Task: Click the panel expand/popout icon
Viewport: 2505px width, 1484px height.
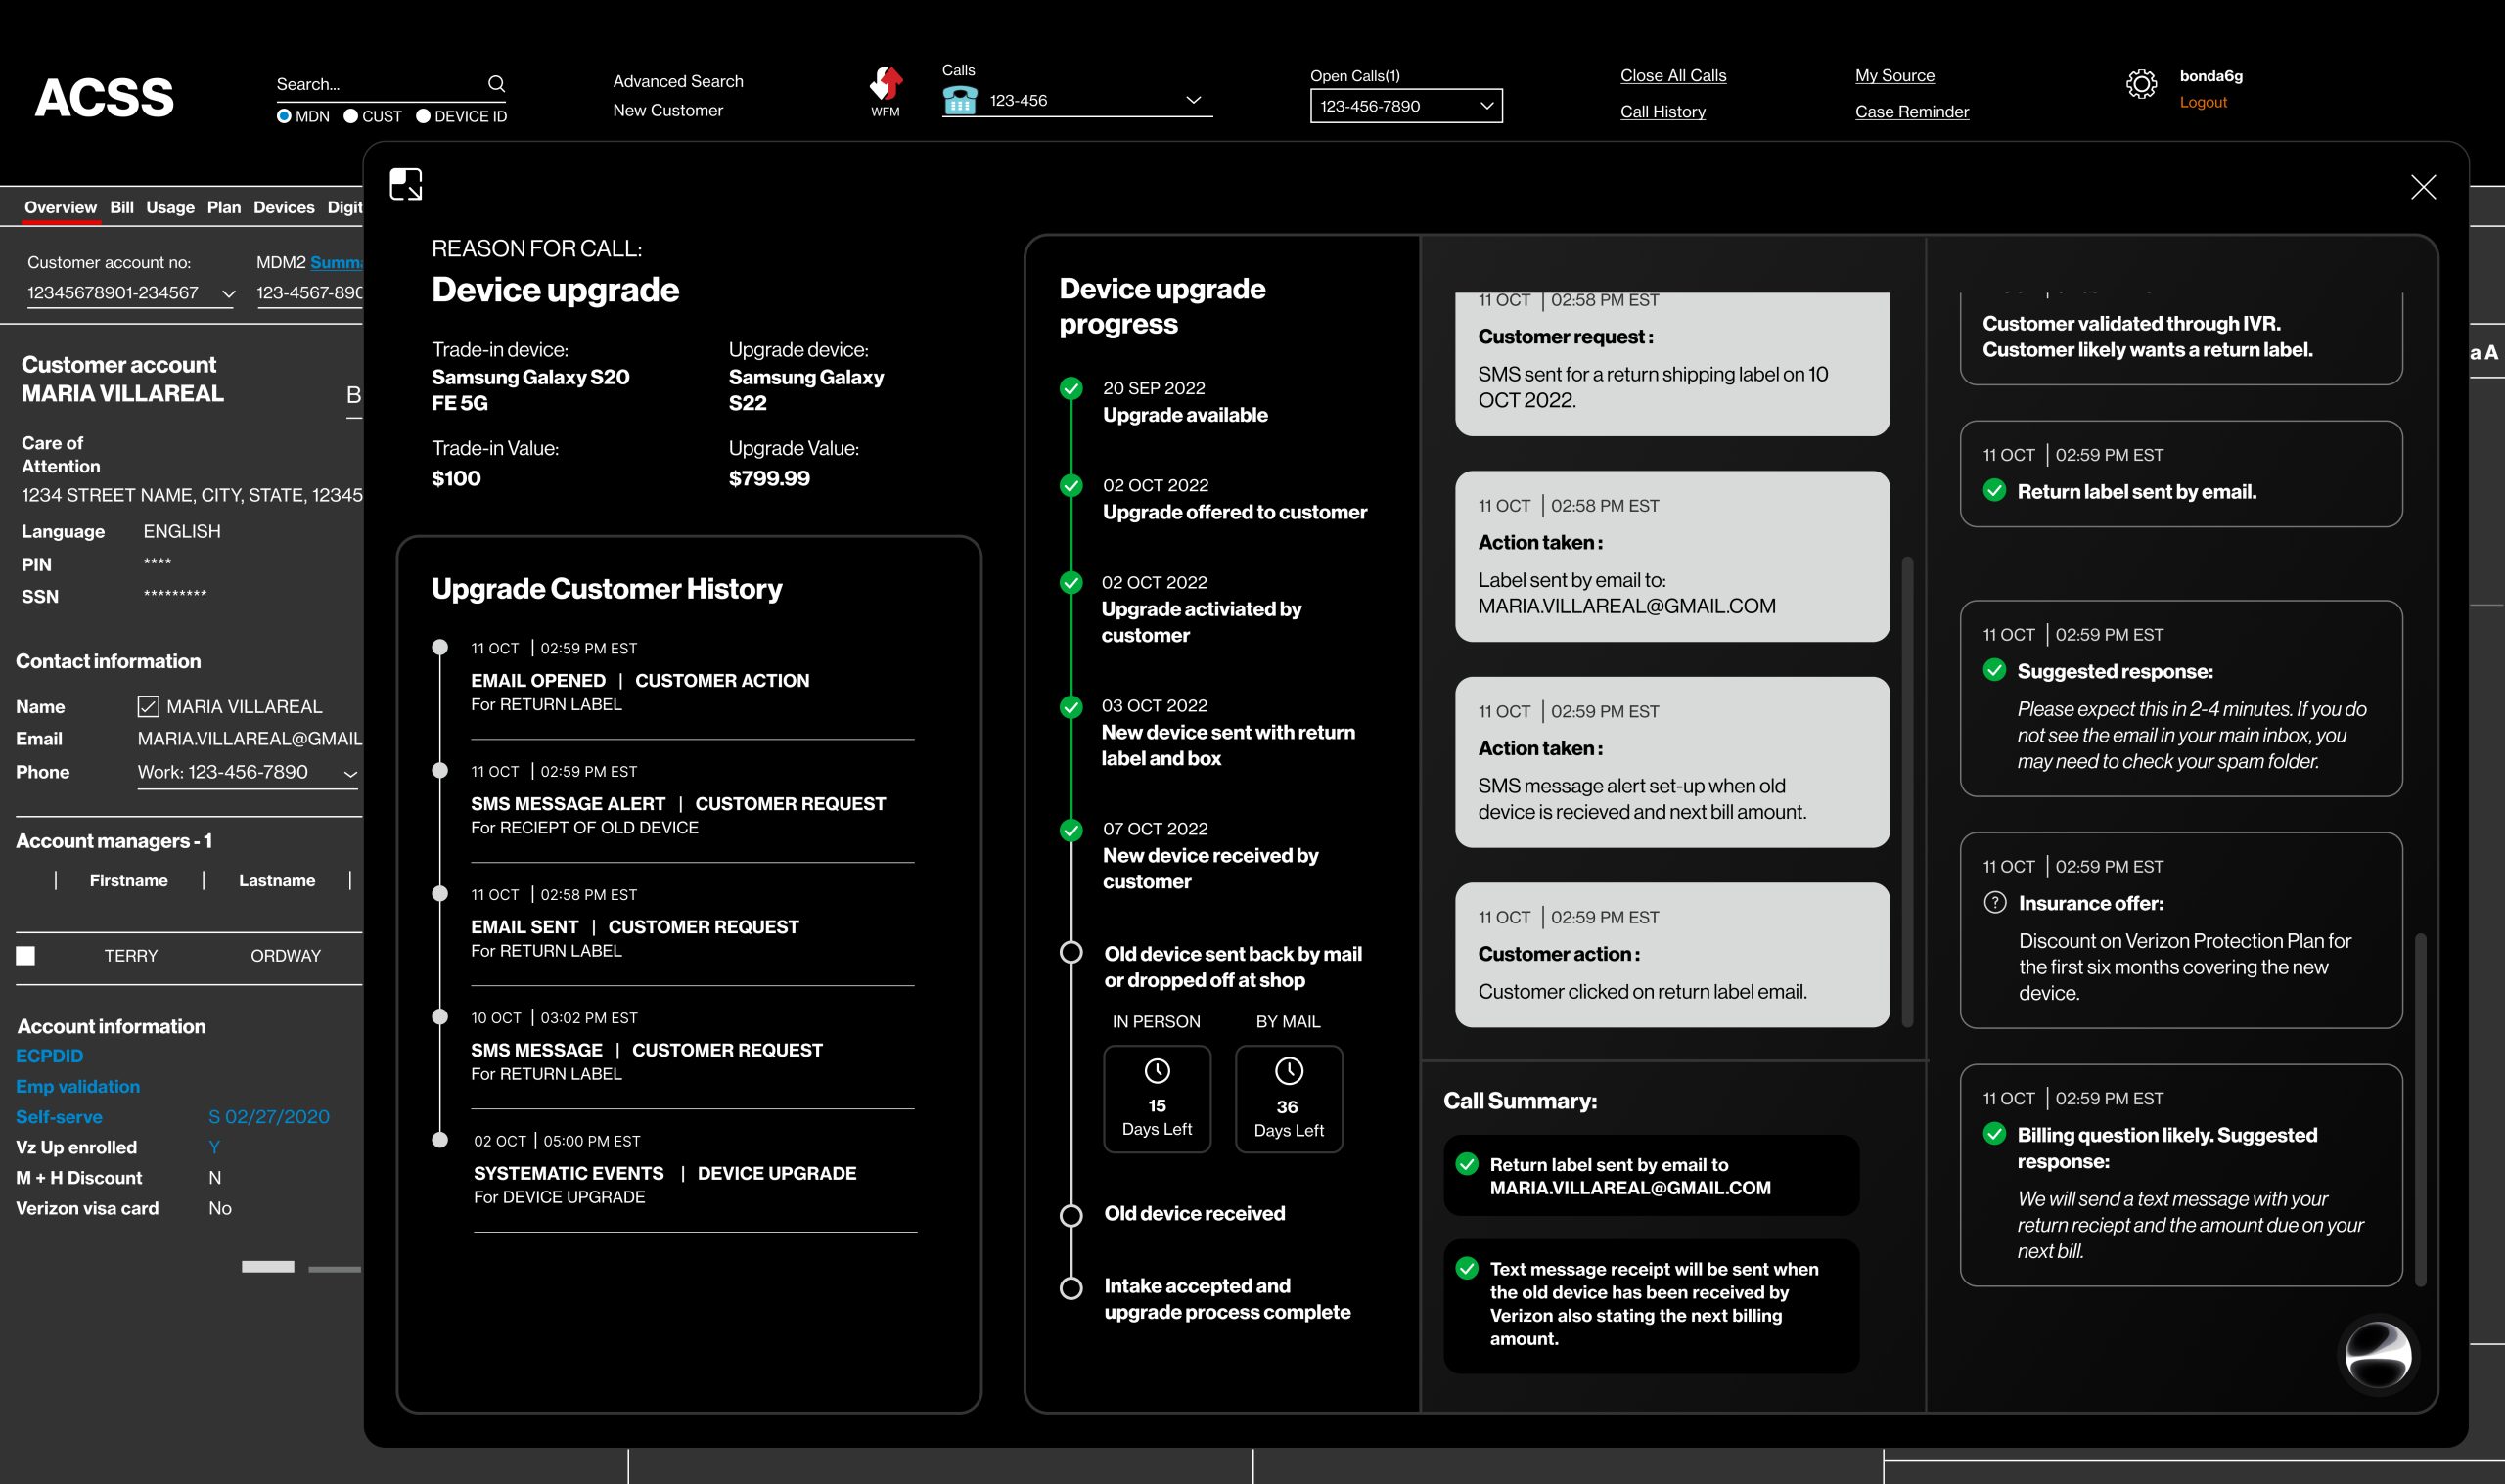Action: [x=406, y=185]
